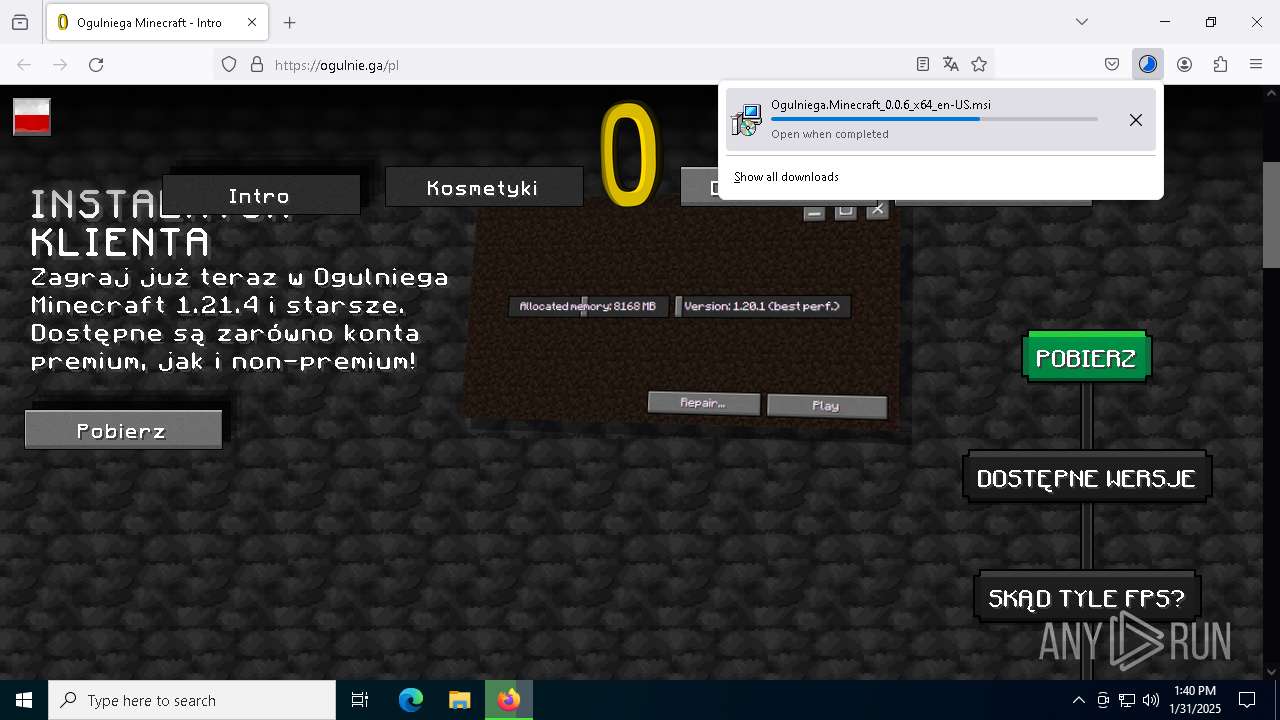This screenshot has width=1280, height=720.
Task: Click the green POBIERZ sign
Action: (1086, 357)
